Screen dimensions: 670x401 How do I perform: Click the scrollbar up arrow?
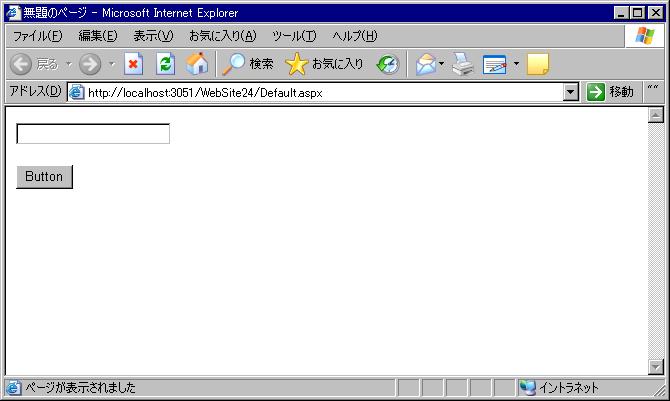pos(655,115)
